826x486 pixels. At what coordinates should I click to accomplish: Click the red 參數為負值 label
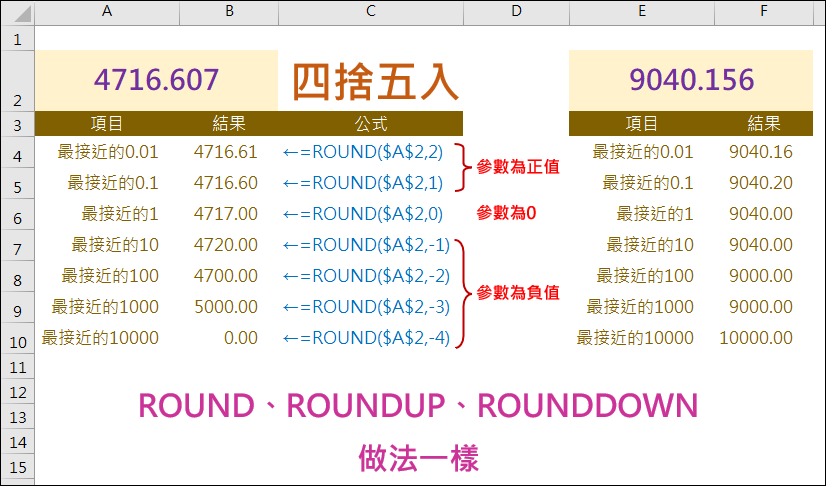[x=517, y=292]
